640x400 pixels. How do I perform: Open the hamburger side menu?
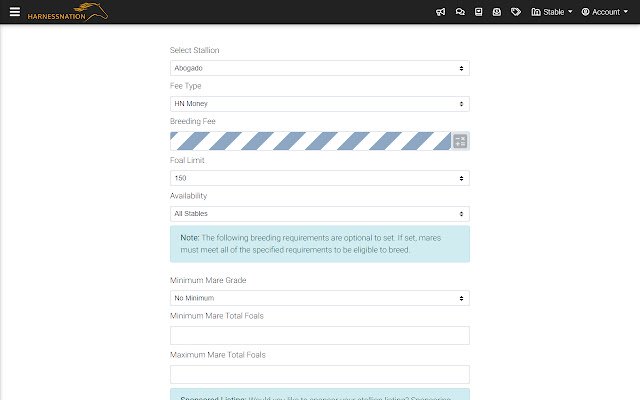[x=15, y=12]
